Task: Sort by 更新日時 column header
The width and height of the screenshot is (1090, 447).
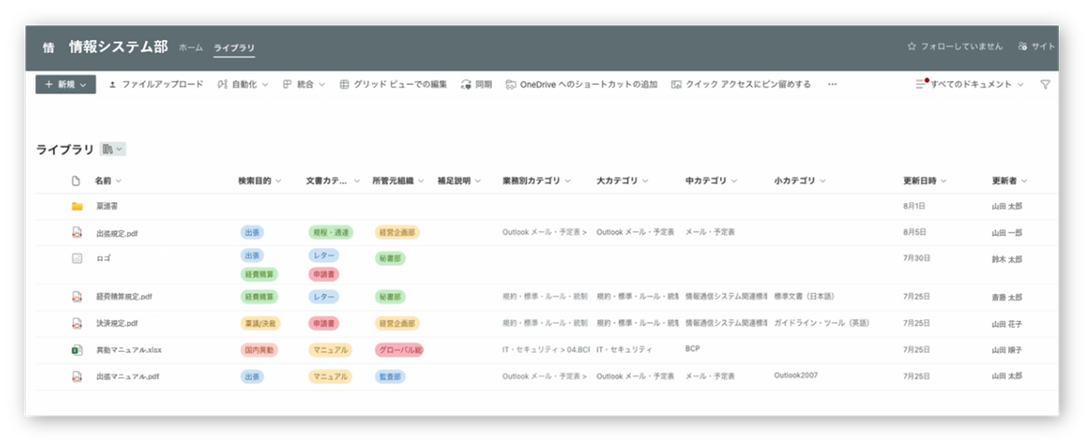Action: click(924, 181)
